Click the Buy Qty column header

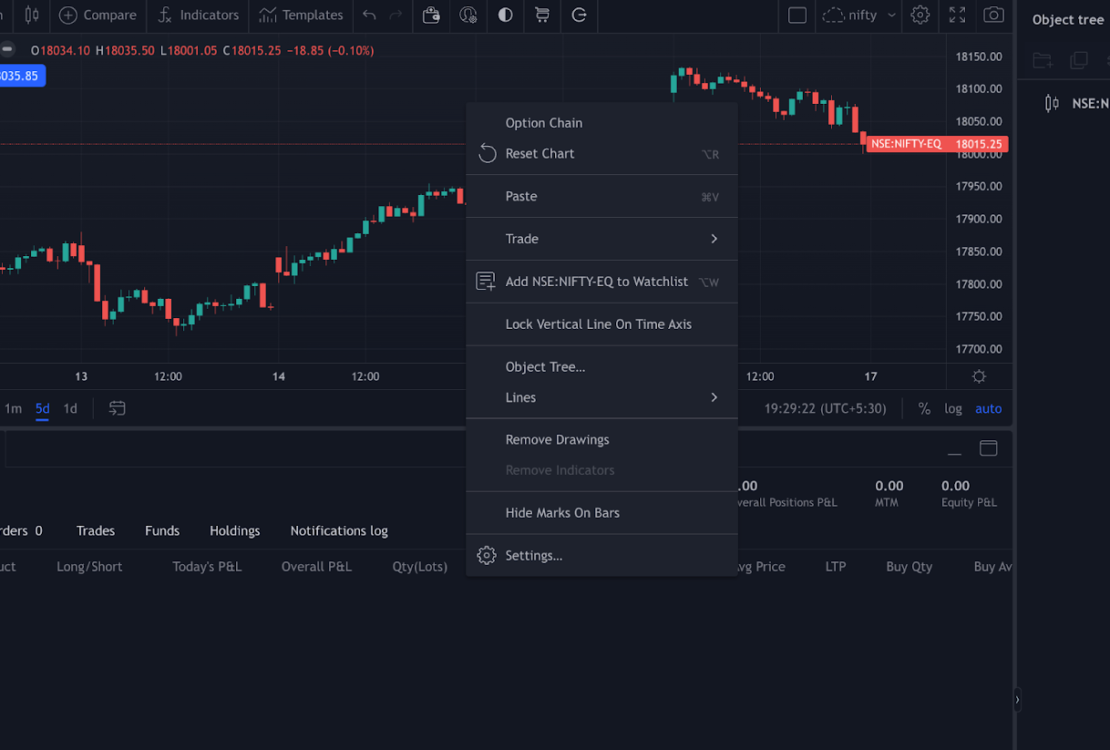(x=909, y=567)
